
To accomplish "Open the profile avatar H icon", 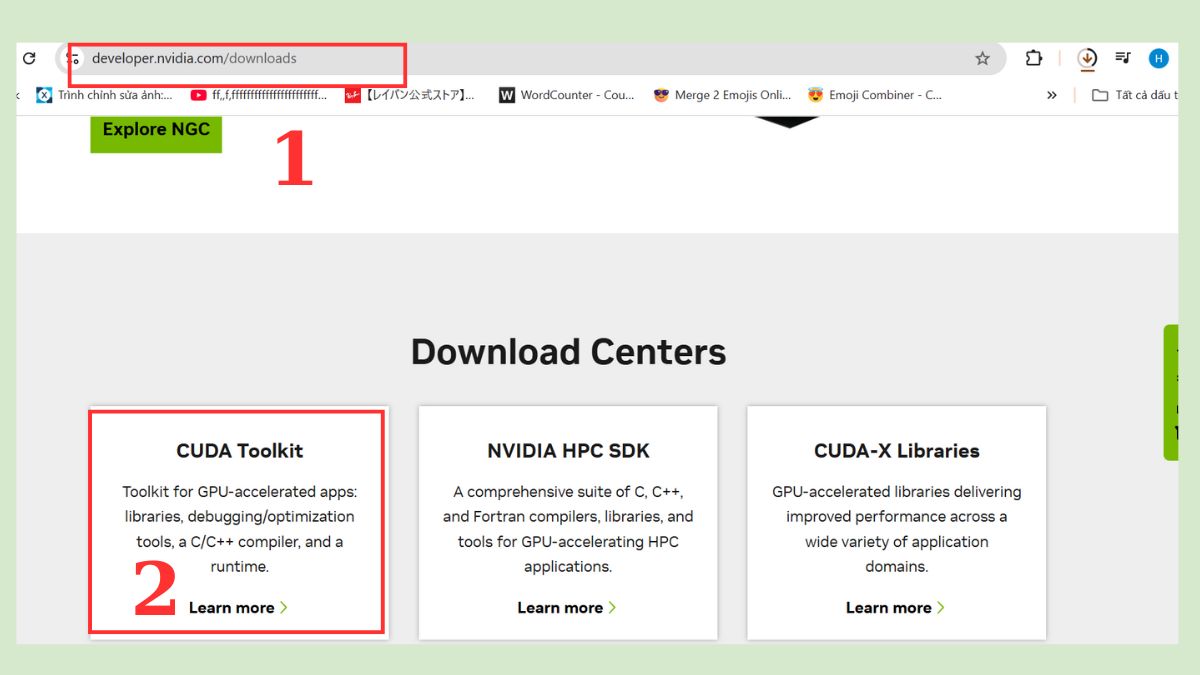I will pos(1158,59).
